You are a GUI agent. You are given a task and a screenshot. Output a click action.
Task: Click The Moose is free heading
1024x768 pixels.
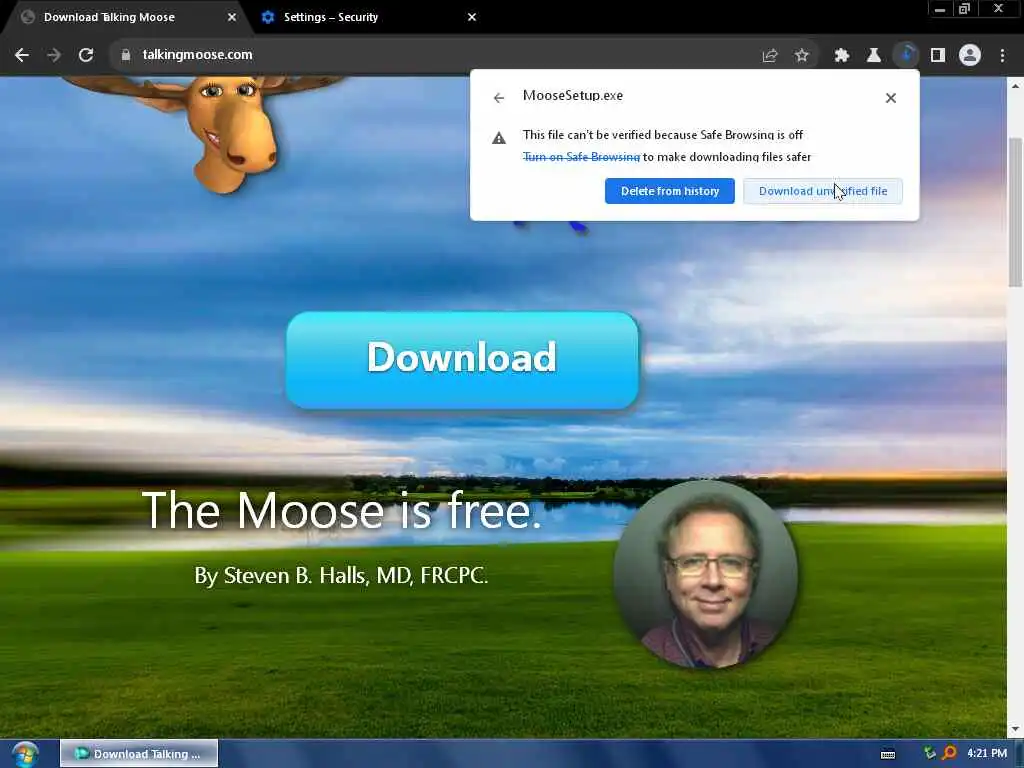click(x=342, y=510)
